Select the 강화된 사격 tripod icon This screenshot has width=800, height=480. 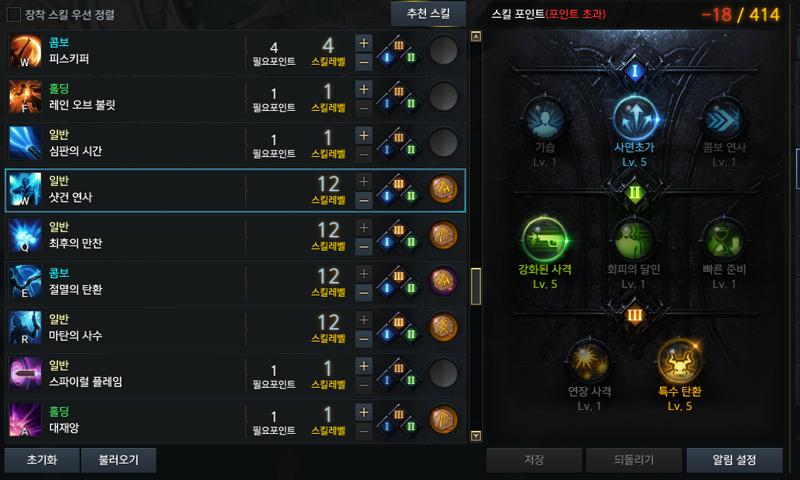click(544, 240)
